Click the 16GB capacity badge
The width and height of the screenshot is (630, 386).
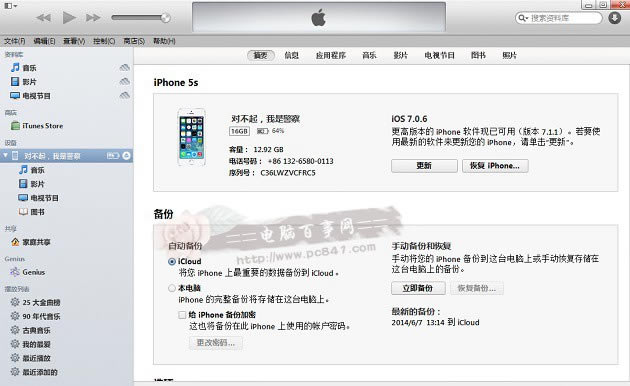tap(239, 131)
